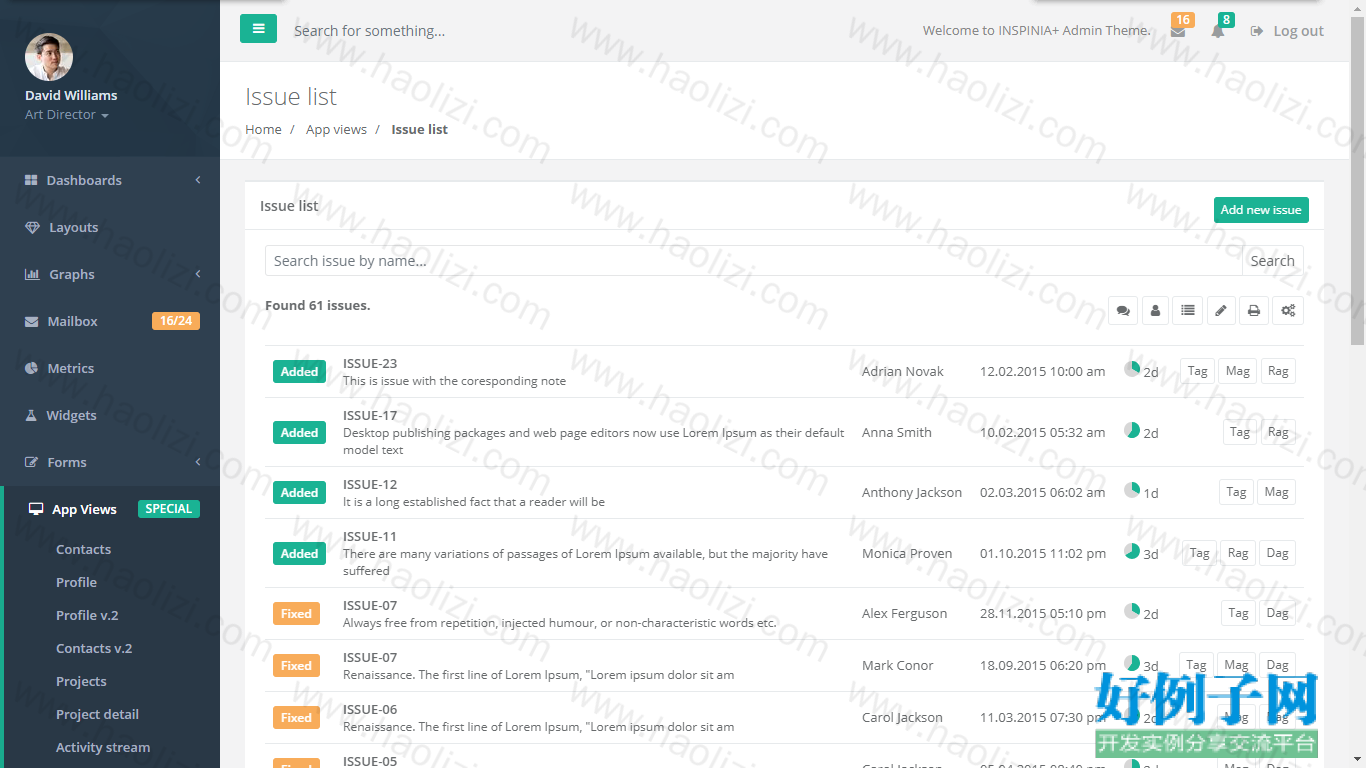Click the print icon button
1366x768 pixels.
tap(1253, 310)
